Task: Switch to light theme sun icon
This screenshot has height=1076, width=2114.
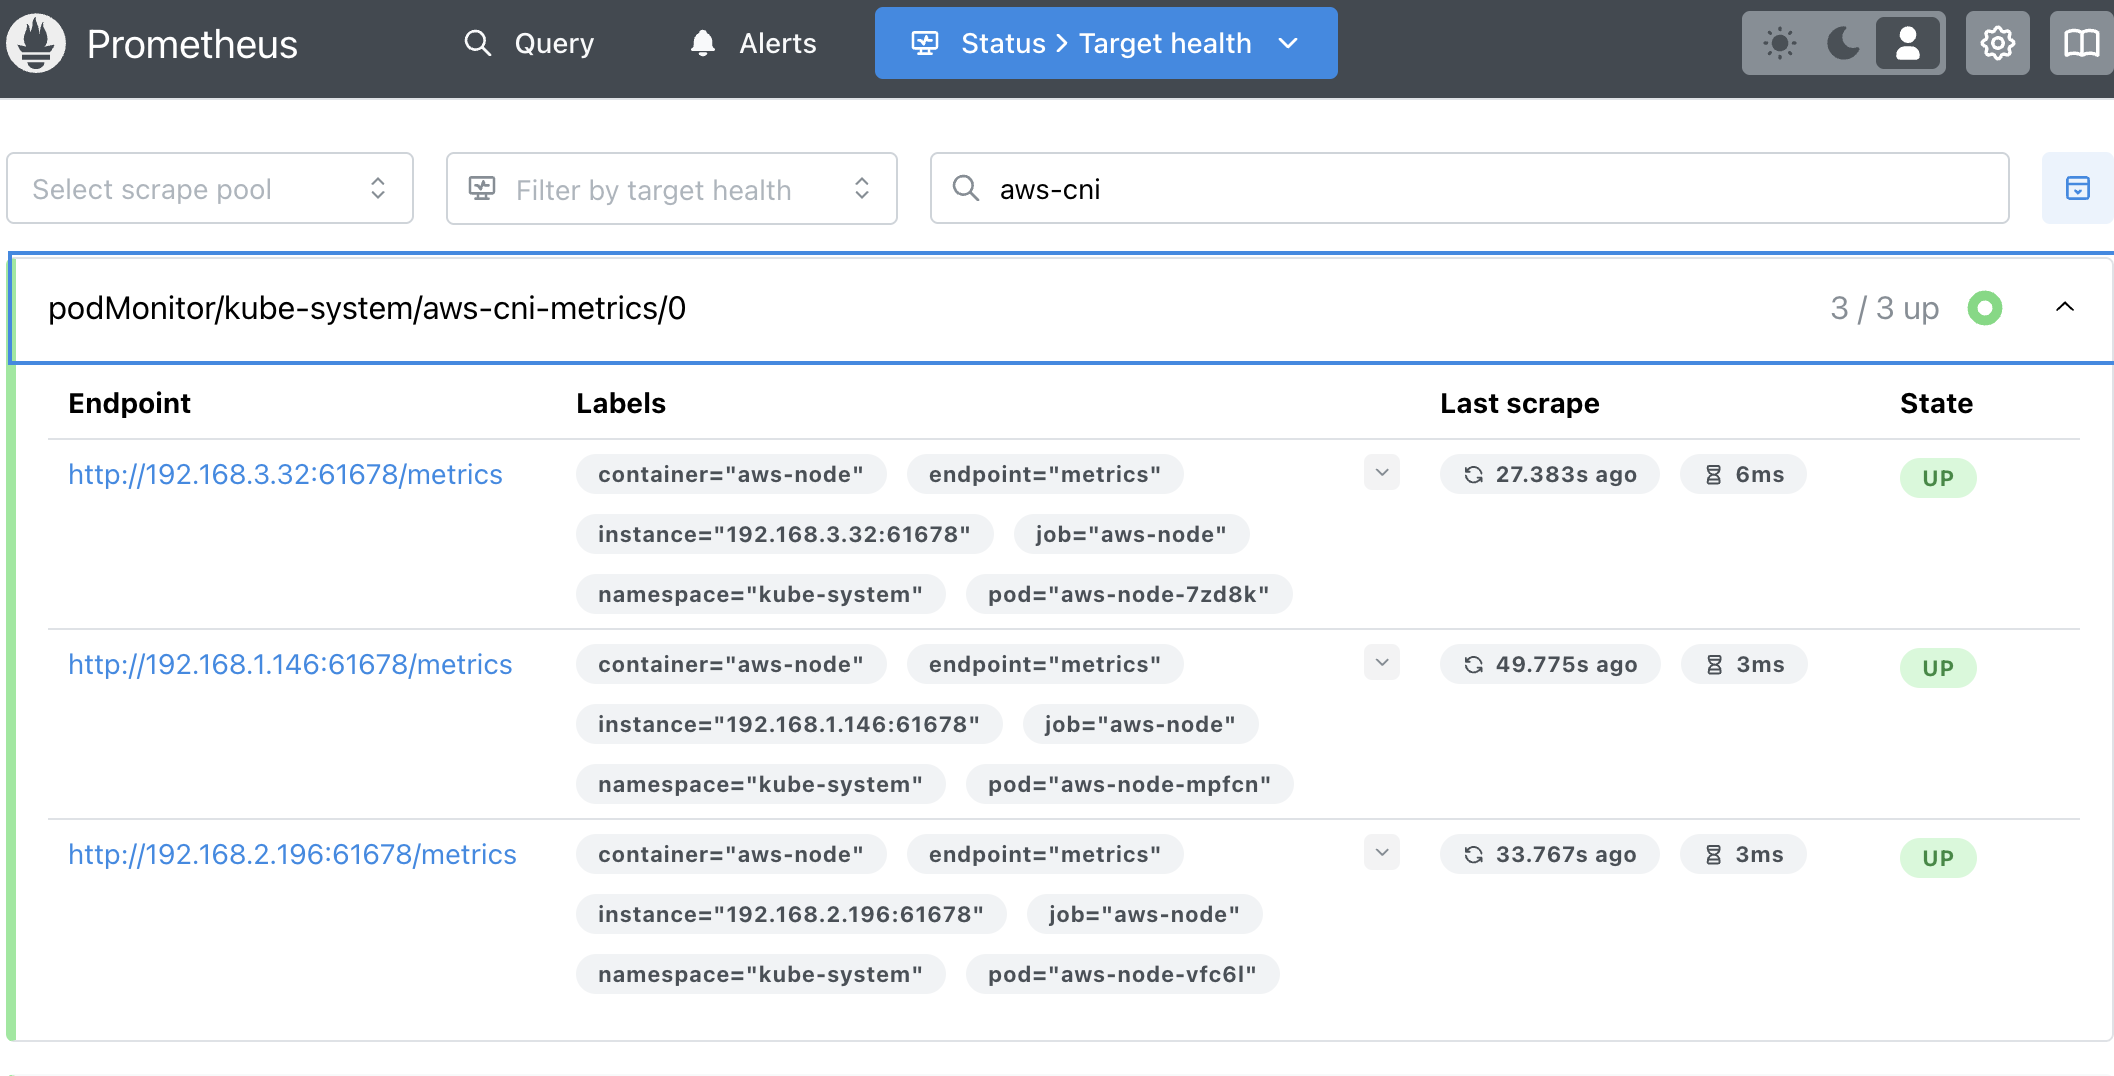Action: [1780, 43]
